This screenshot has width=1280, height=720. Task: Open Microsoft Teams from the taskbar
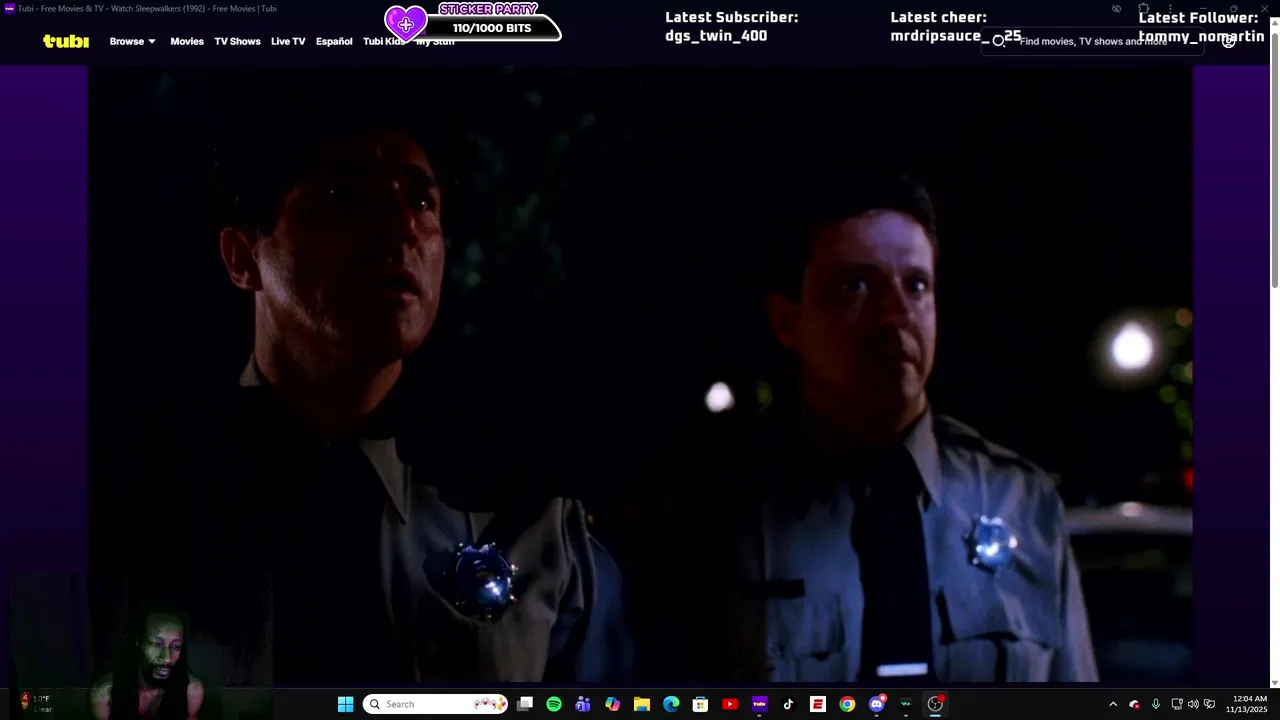[x=583, y=704]
